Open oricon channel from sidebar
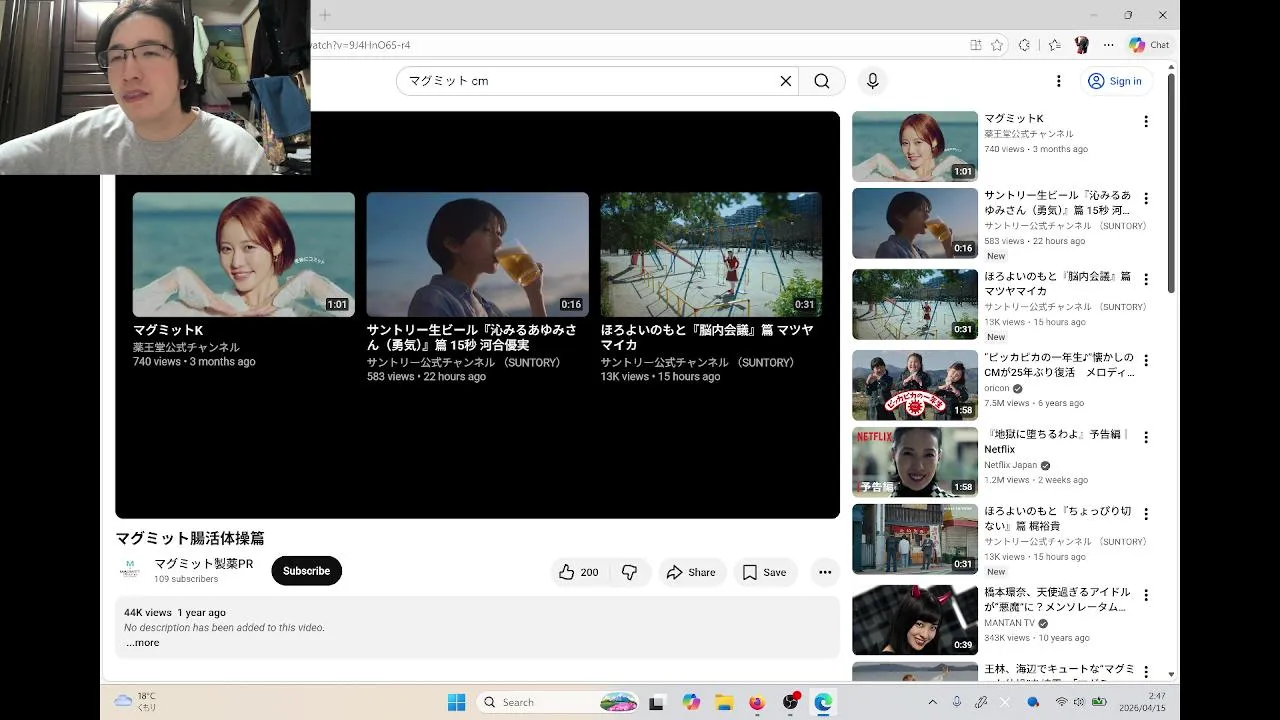The height and width of the screenshot is (720, 1280). pyautogui.click(x=997, y=388)
